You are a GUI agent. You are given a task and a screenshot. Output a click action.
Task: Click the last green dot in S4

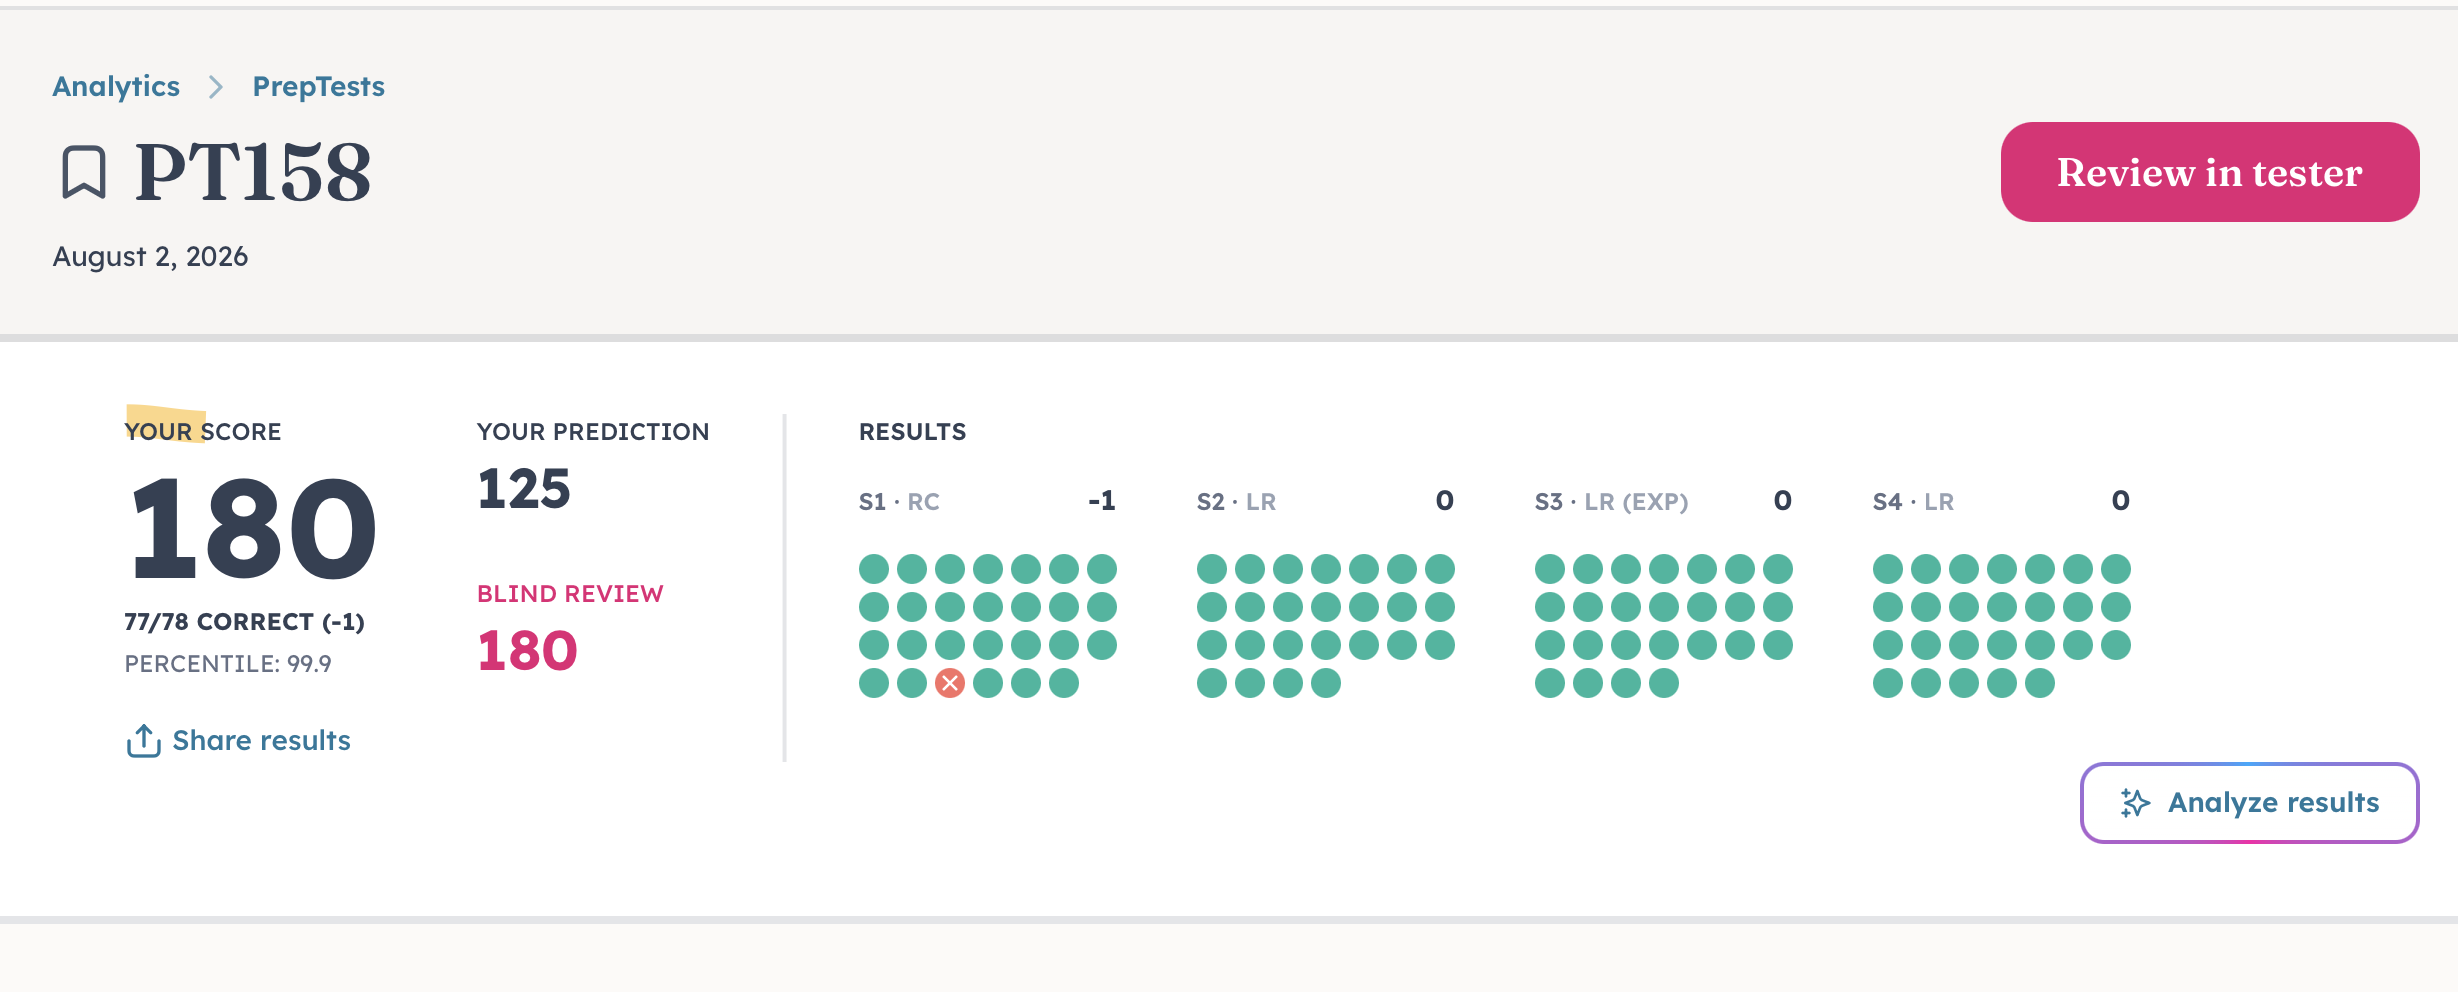pyautogui.click(x=2040, y=683)
